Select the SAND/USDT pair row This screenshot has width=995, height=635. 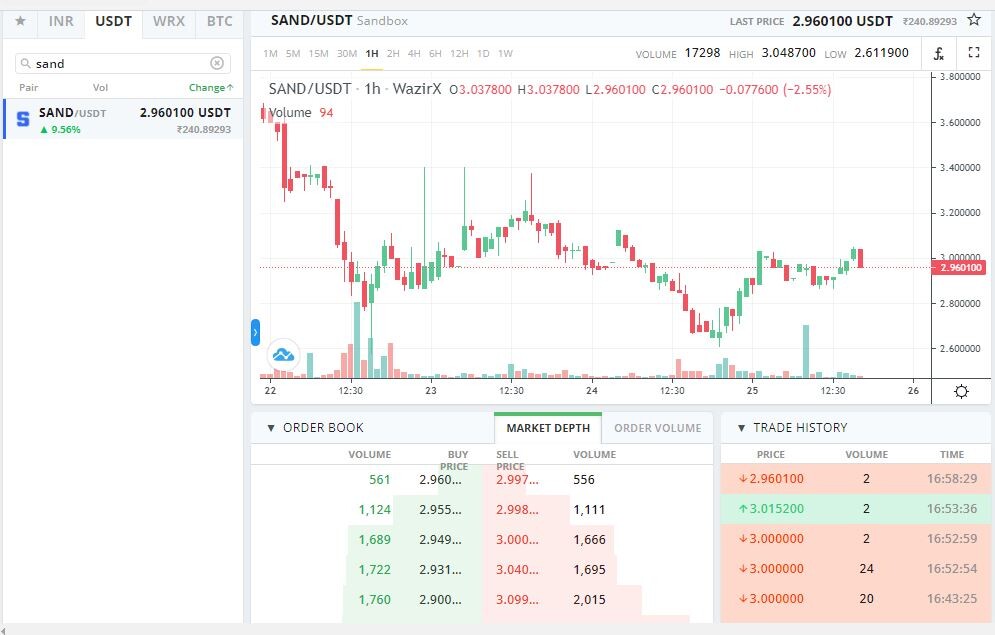[124, 119]
